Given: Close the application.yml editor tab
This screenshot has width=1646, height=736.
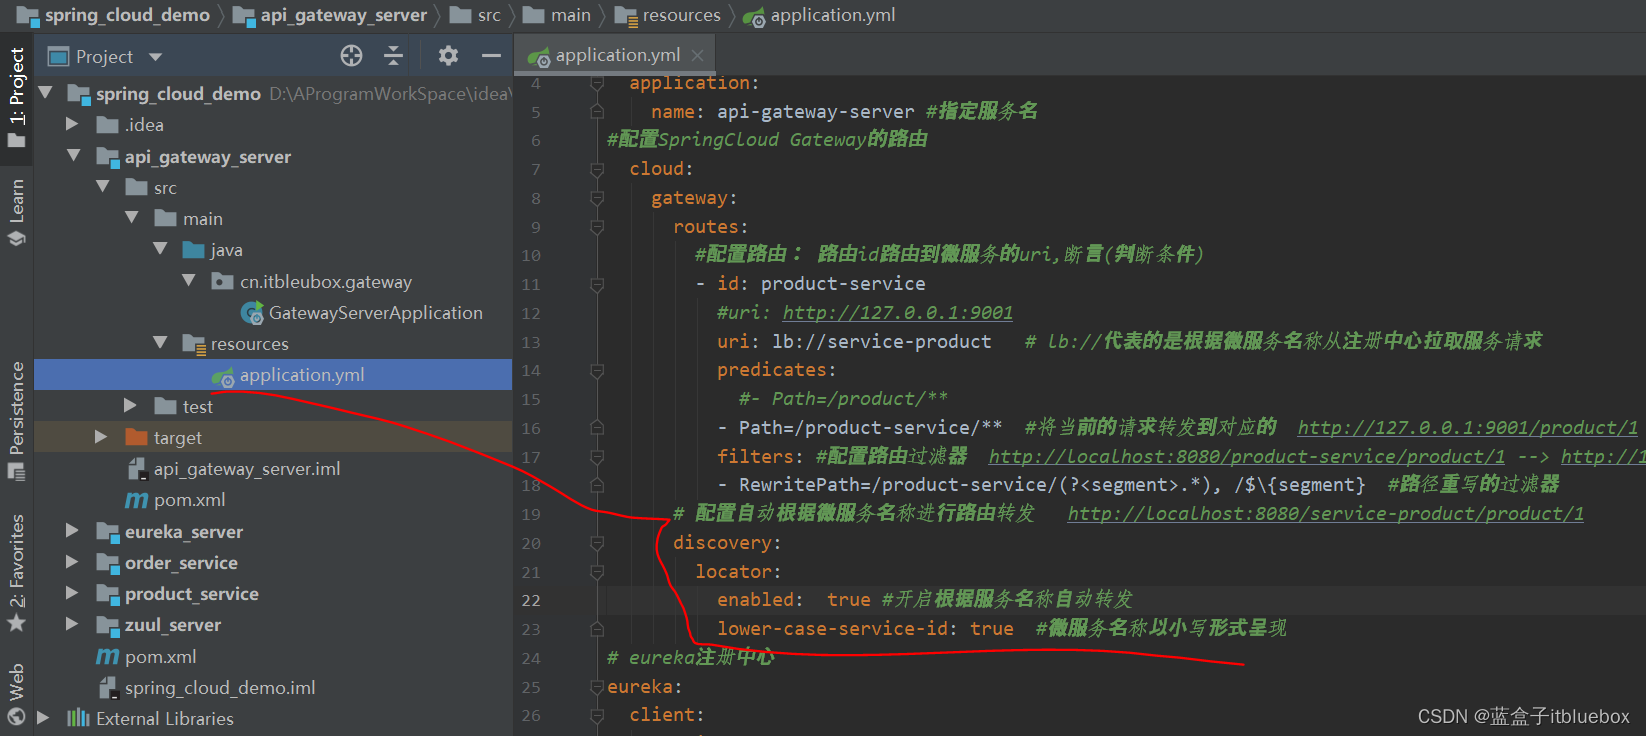Looking at the screenshot, I should pyautogui.click(x=697, y=56).
